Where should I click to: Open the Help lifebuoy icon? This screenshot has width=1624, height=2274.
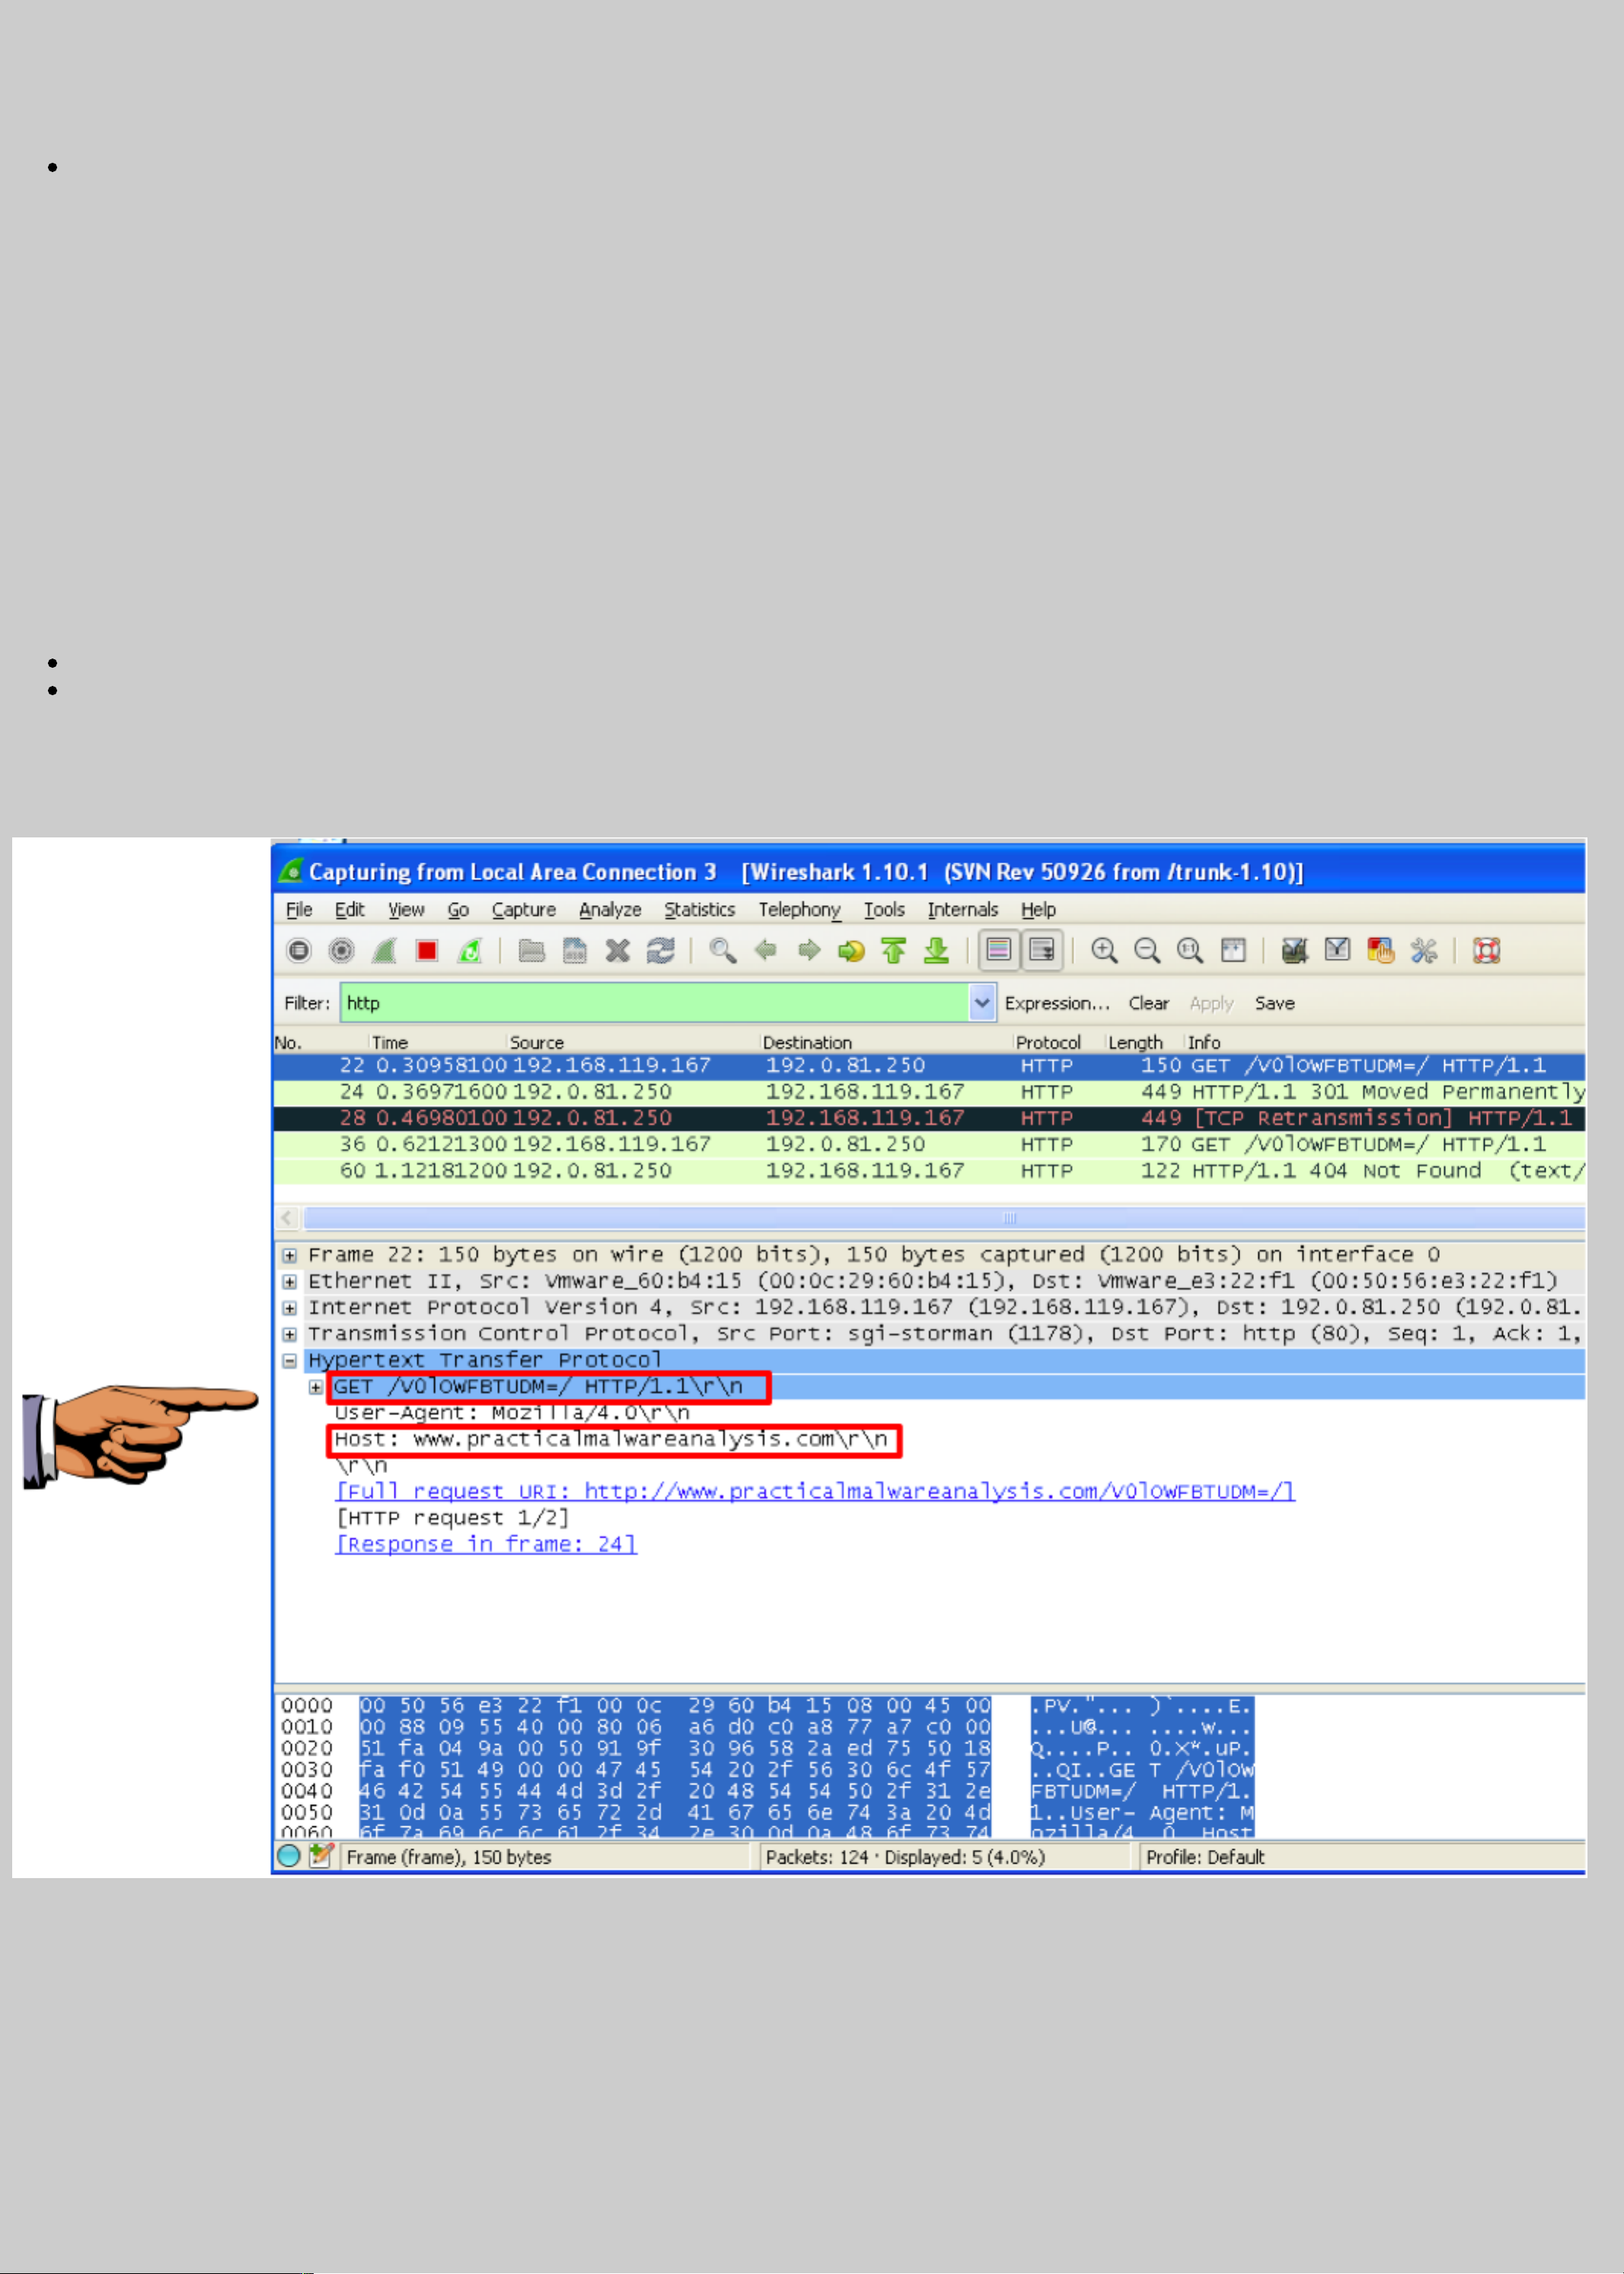pyautogui.click(x=1486, y=950)
